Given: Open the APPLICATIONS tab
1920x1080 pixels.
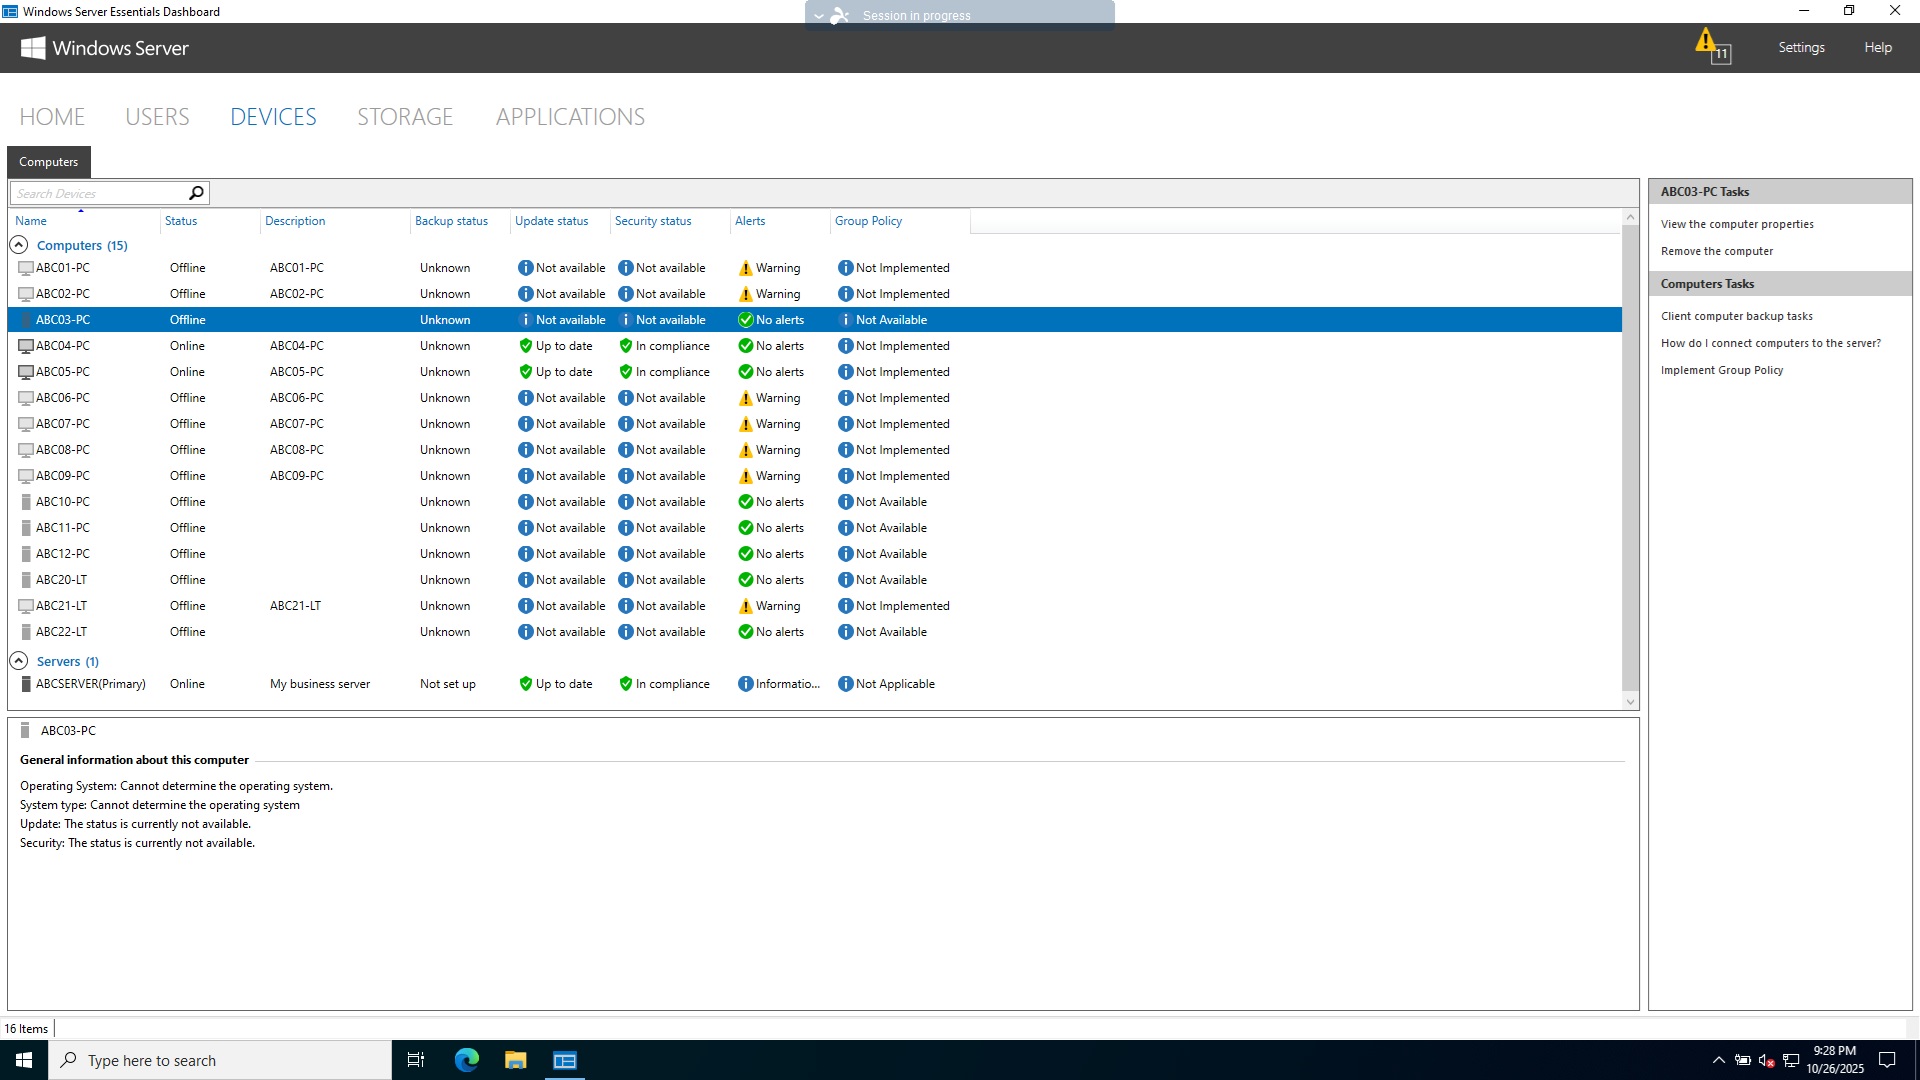Looking at the screenshot, I should coord(570,117).
